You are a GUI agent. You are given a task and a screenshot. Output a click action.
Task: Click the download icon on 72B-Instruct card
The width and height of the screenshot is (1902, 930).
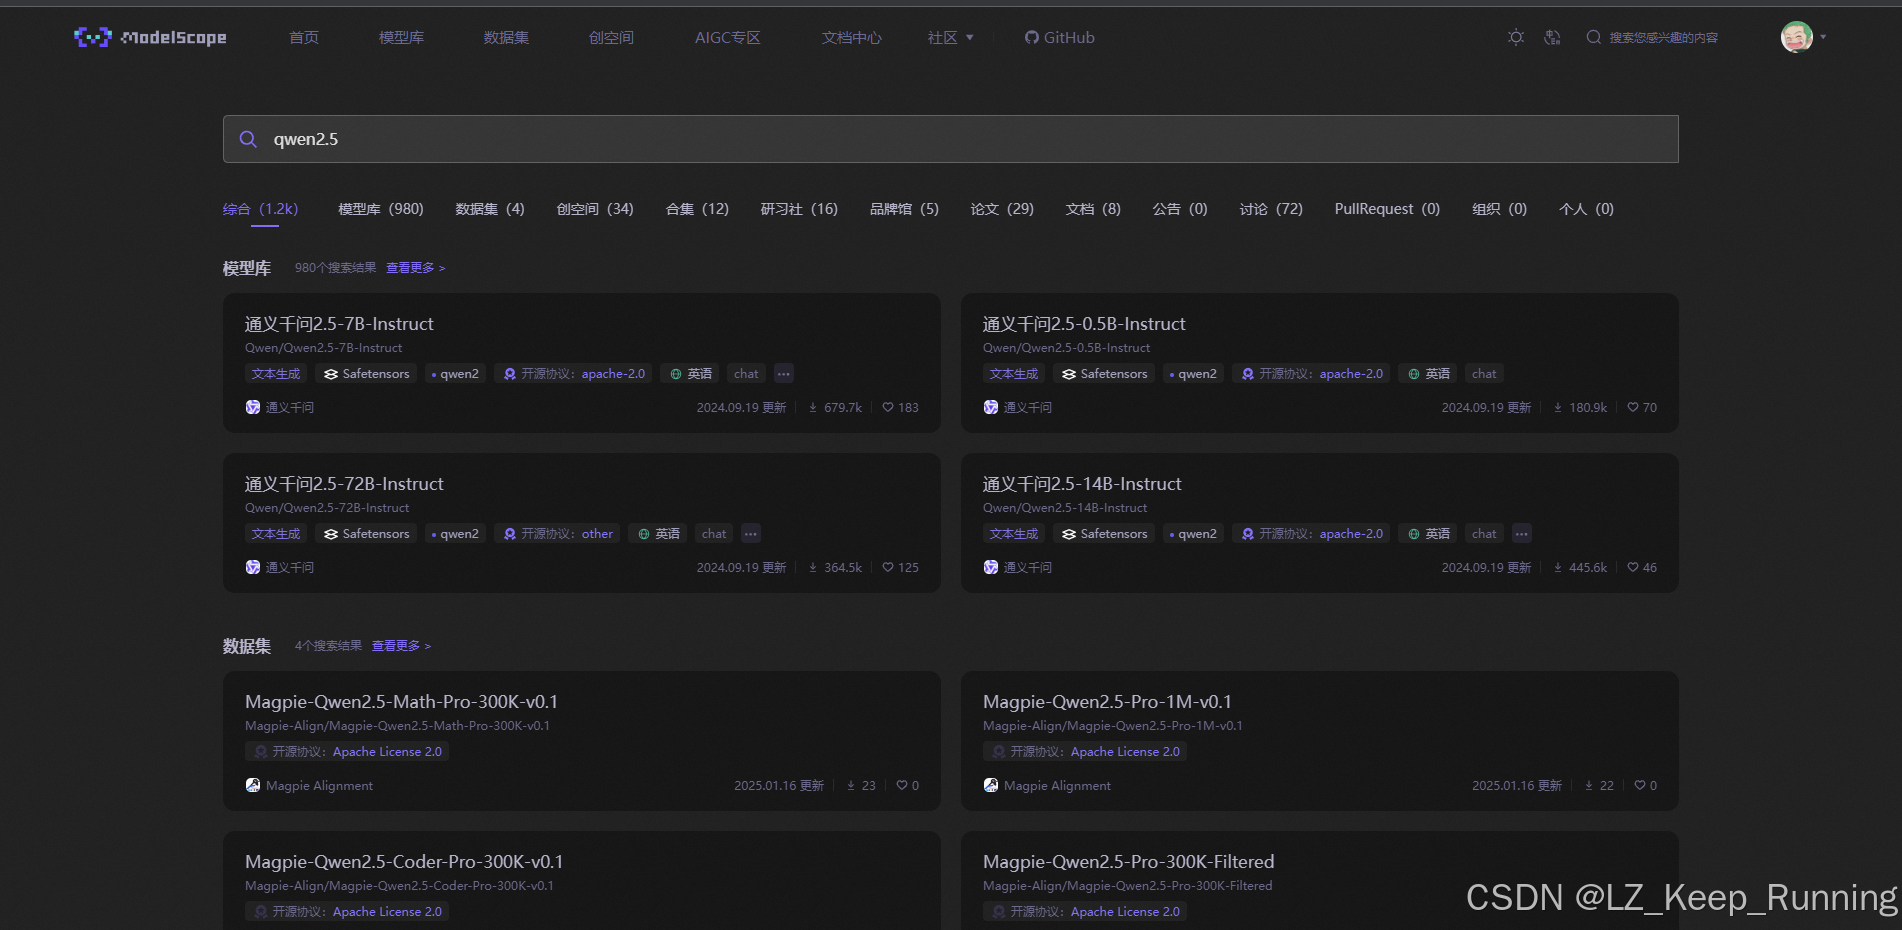(813, 567)
